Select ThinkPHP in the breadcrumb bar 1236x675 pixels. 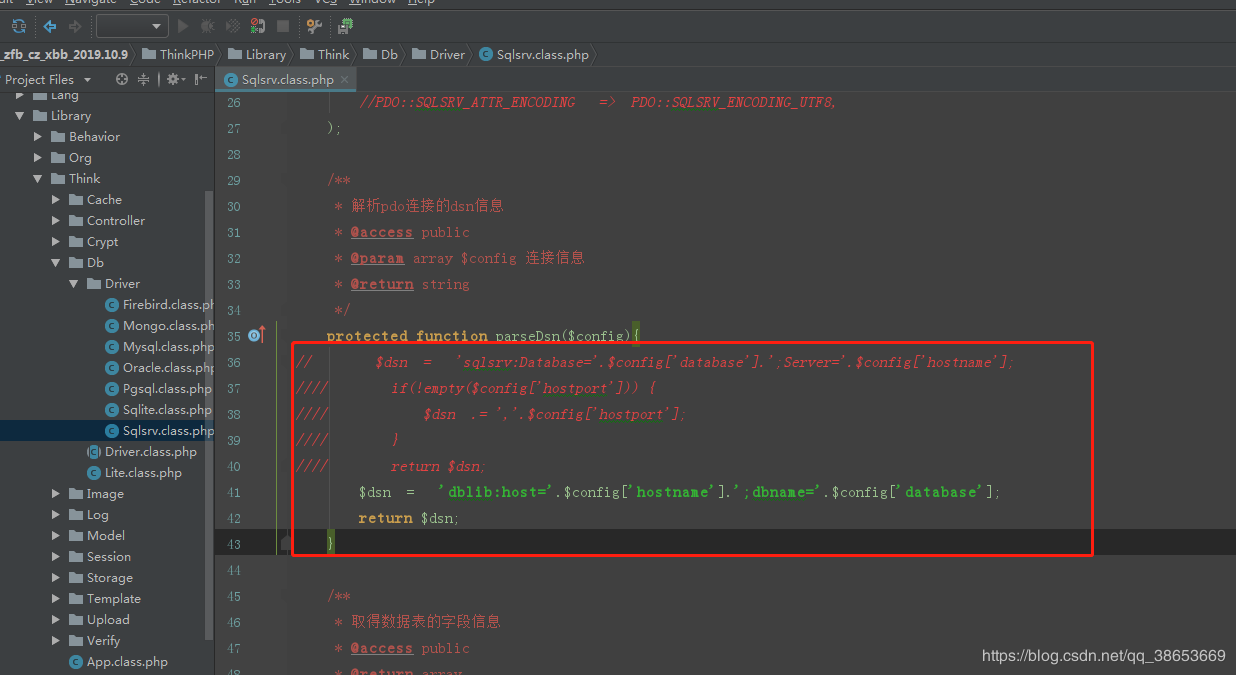point(178,54)
